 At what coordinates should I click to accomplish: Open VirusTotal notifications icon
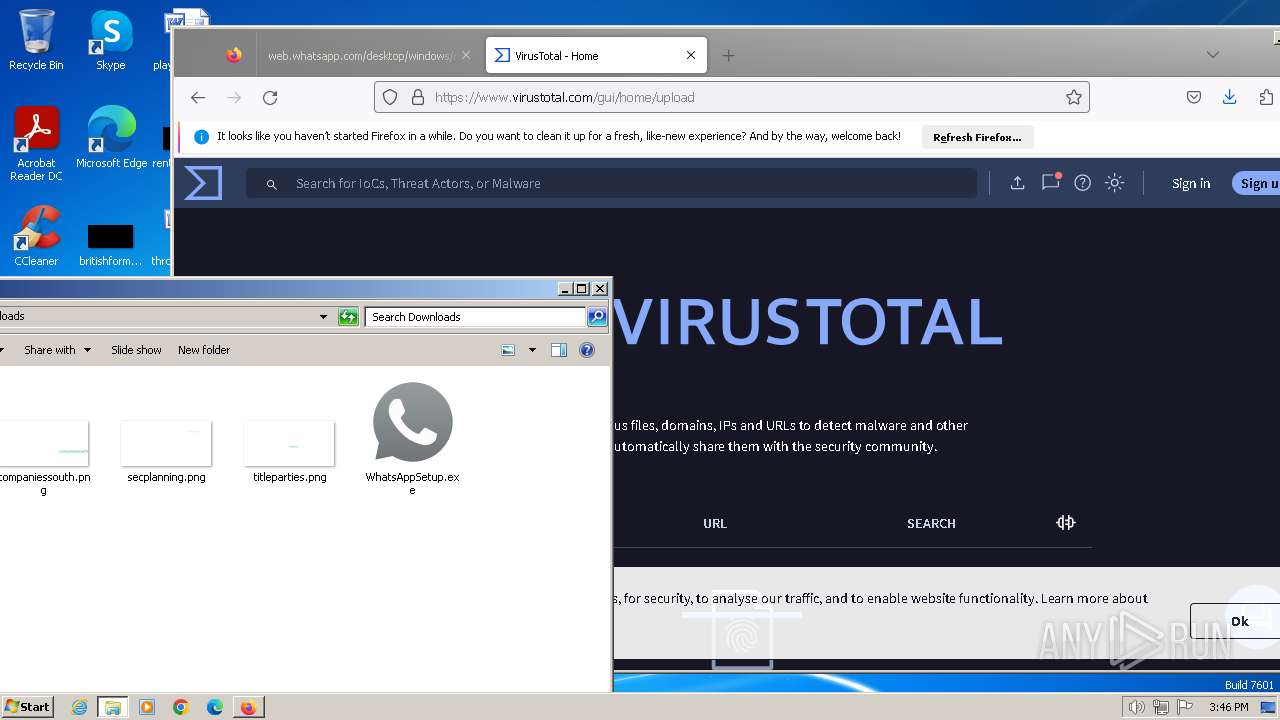pos(1050,182)
